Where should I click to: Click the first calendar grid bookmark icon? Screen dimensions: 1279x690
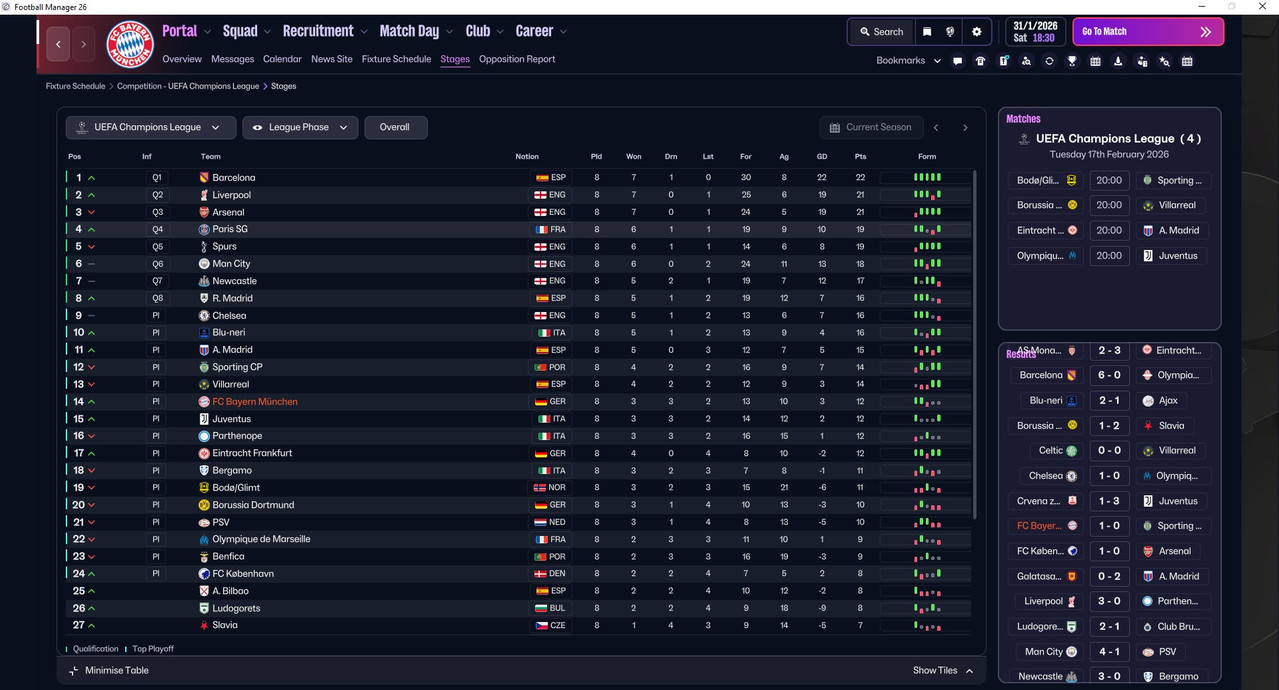click(x=1095, y=61)
